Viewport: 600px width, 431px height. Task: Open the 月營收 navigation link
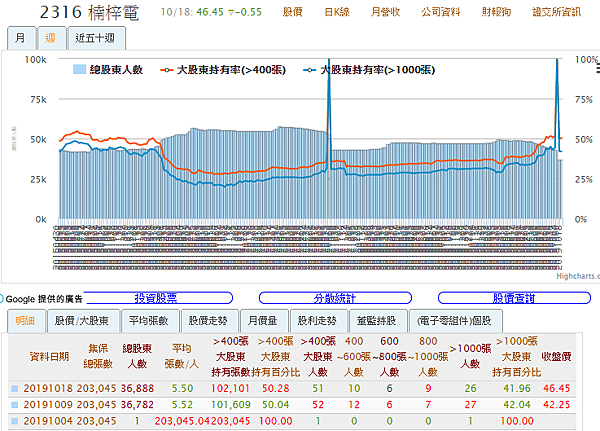point(385,12)
